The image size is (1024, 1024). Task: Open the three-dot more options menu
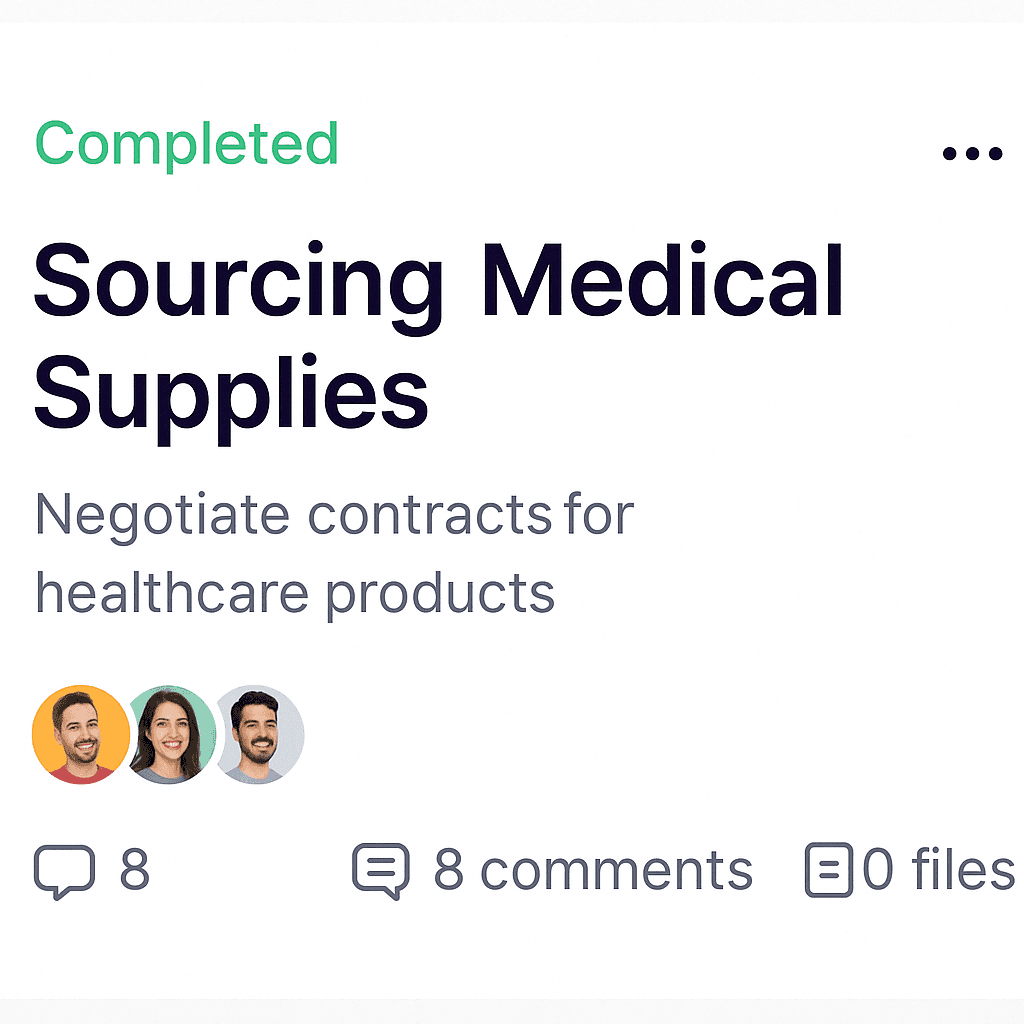pos(972,153)
